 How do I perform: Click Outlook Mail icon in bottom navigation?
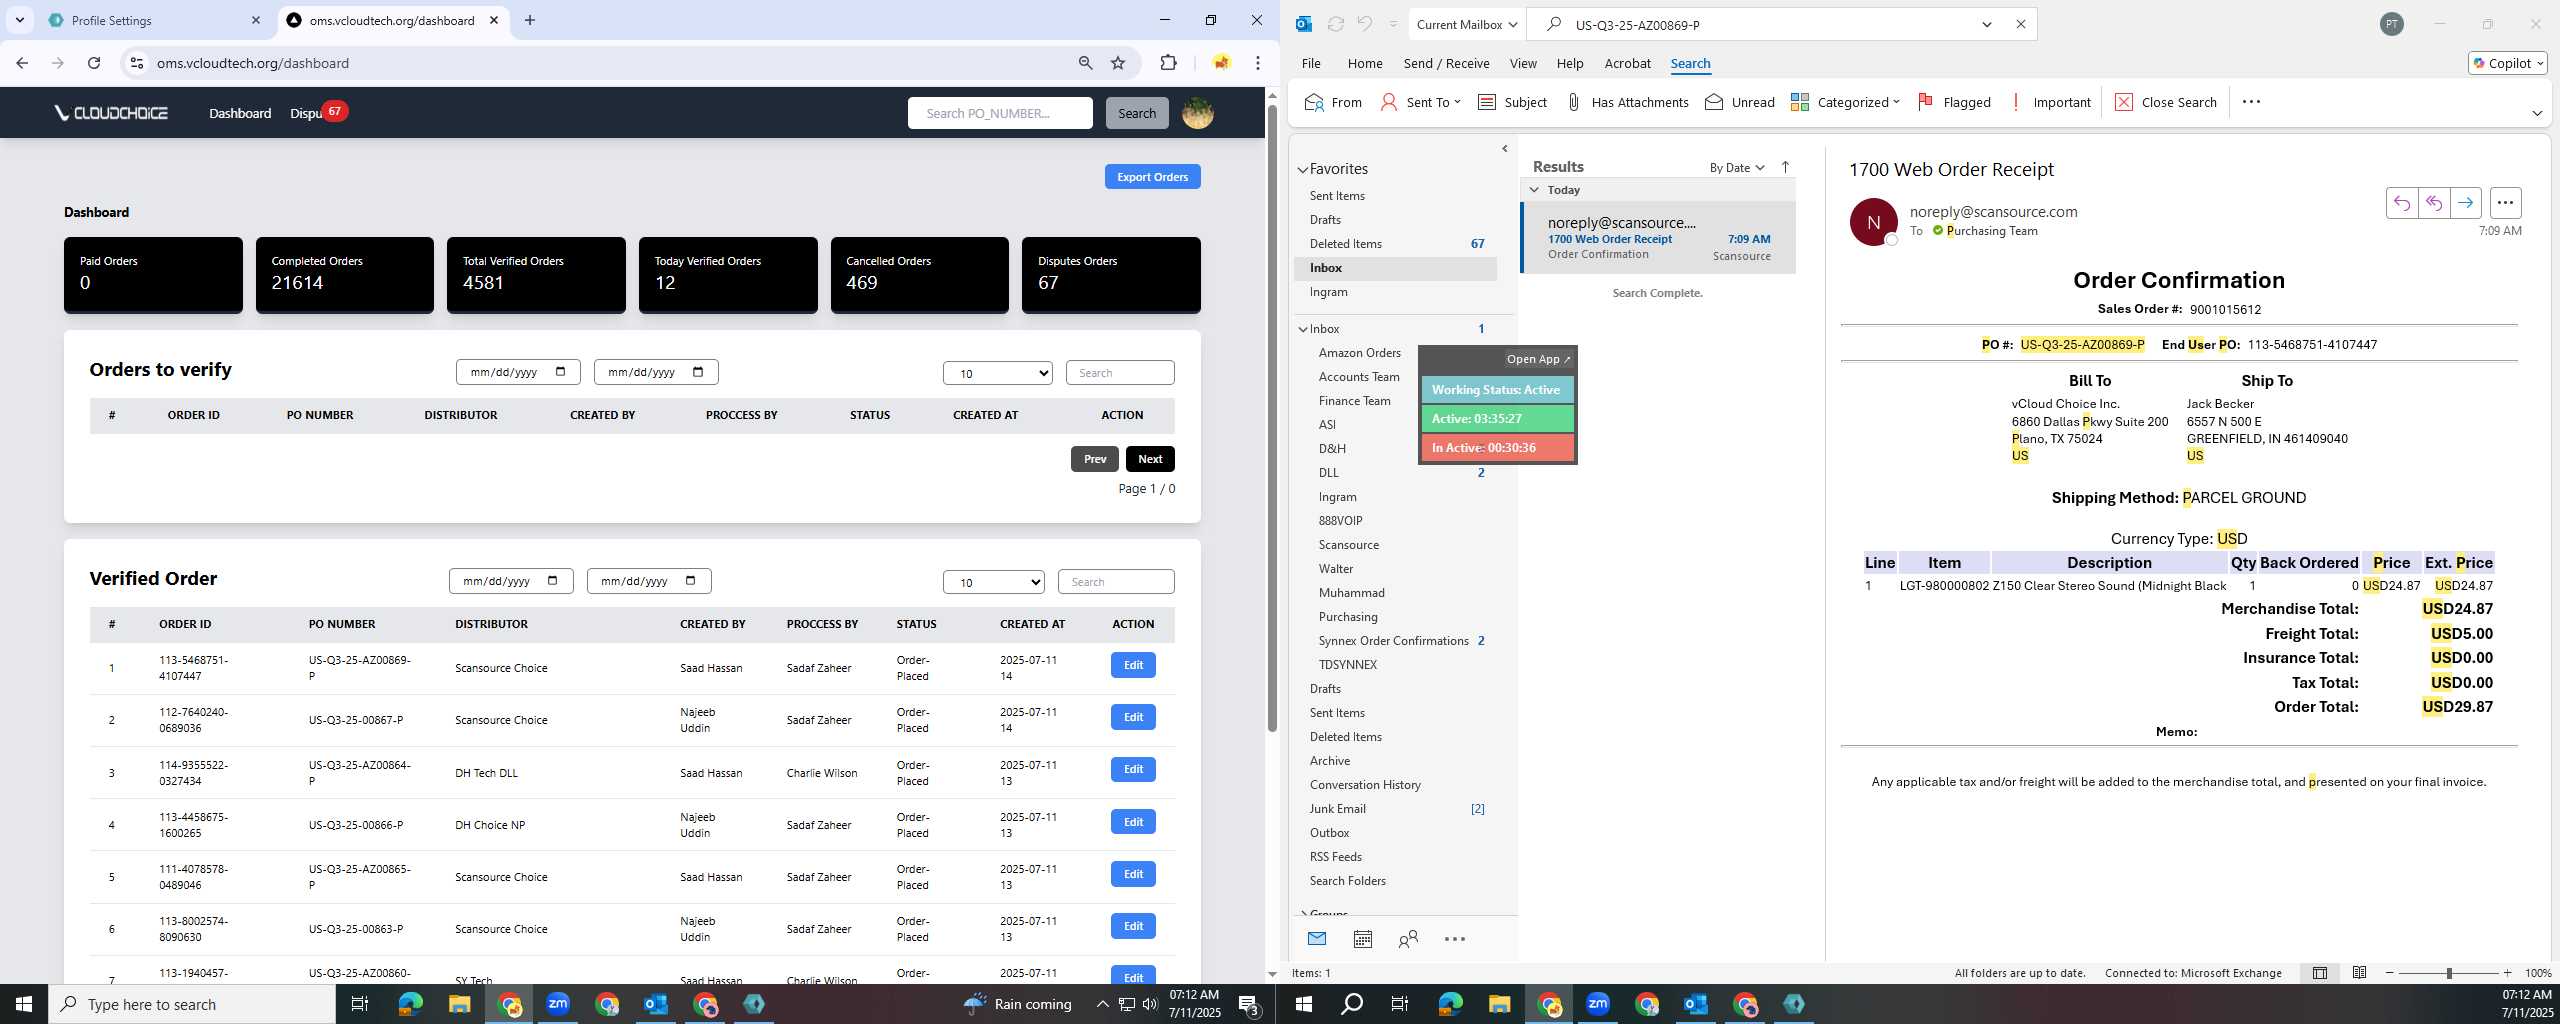[x=1316, y=939]
